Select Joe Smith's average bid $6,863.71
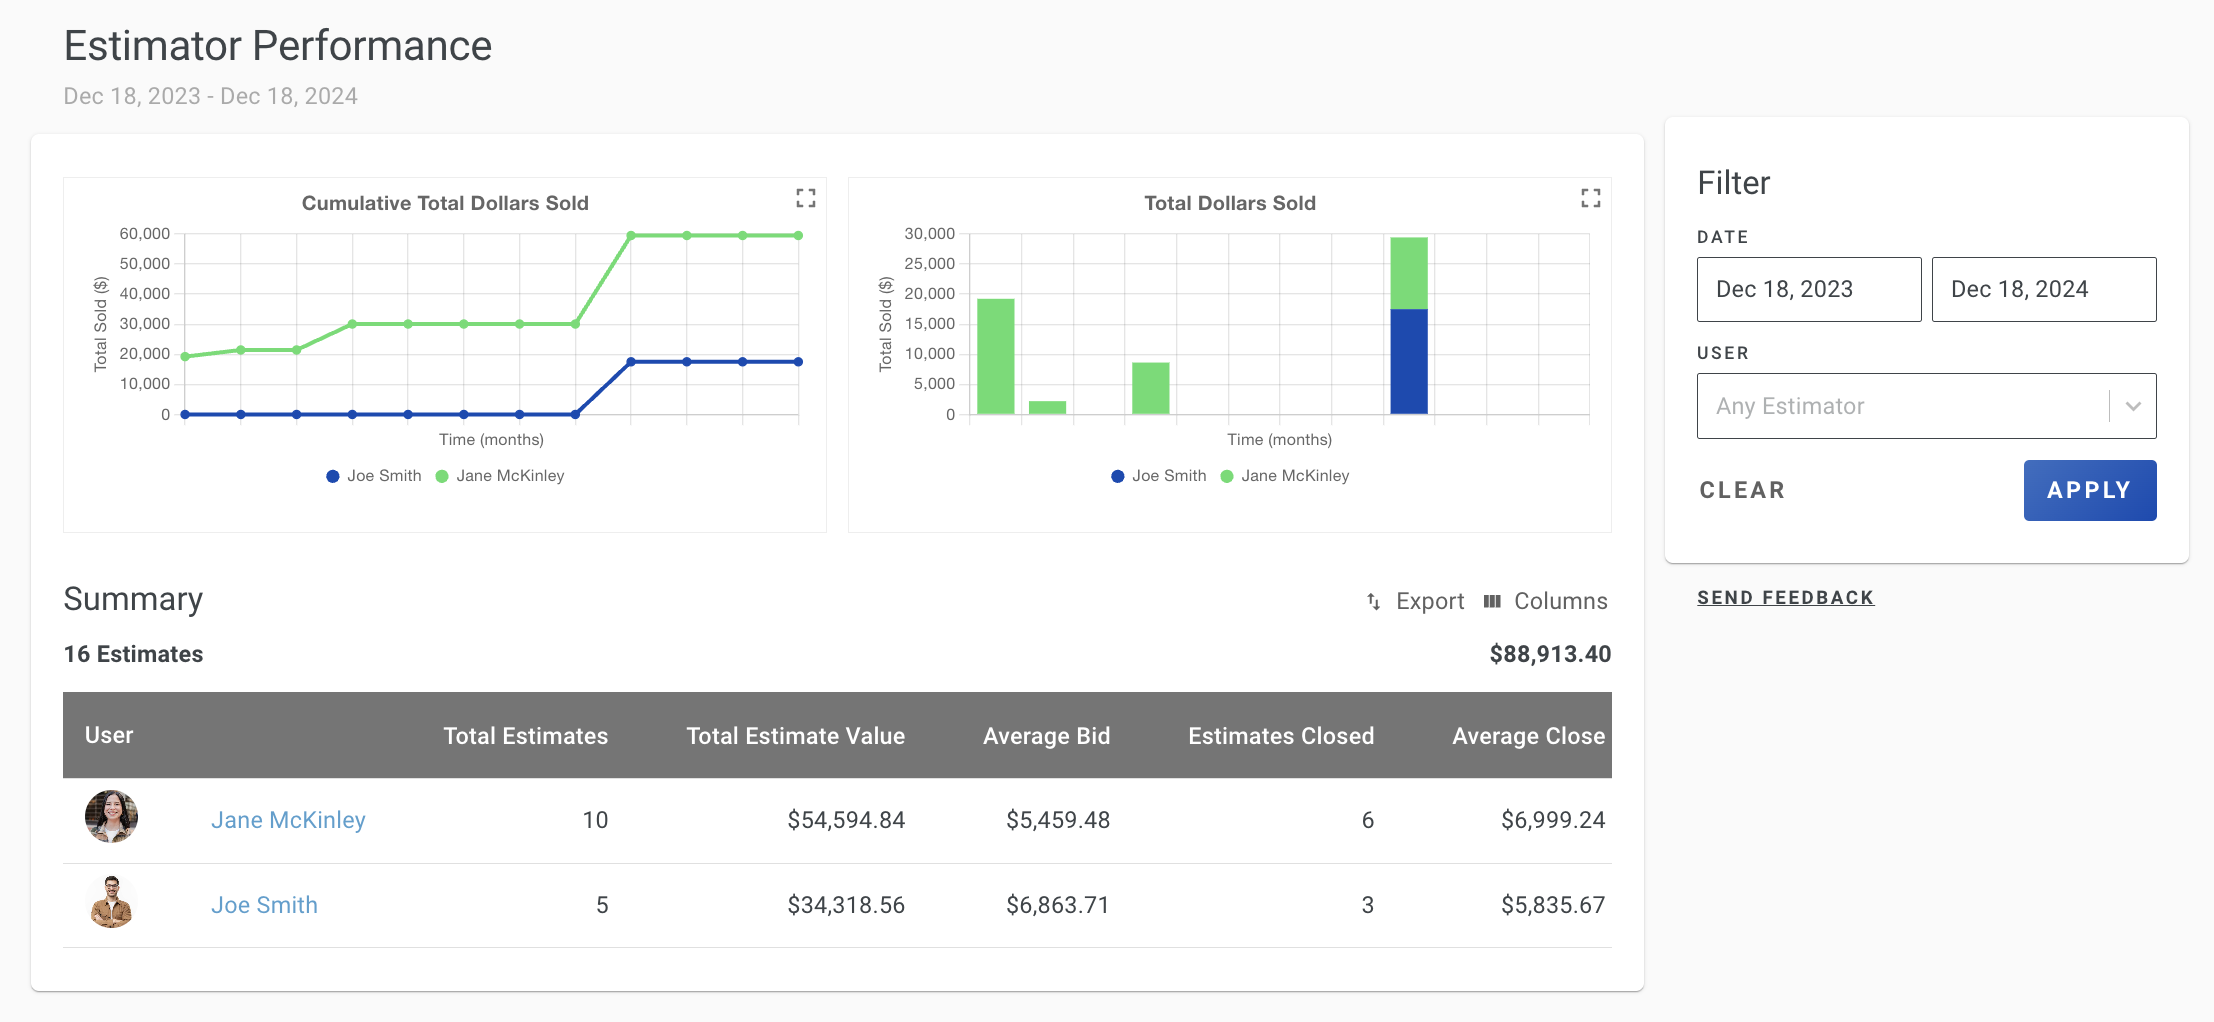The height and width of the screenshot is (1022, 2214). [x=1058, y=905]
